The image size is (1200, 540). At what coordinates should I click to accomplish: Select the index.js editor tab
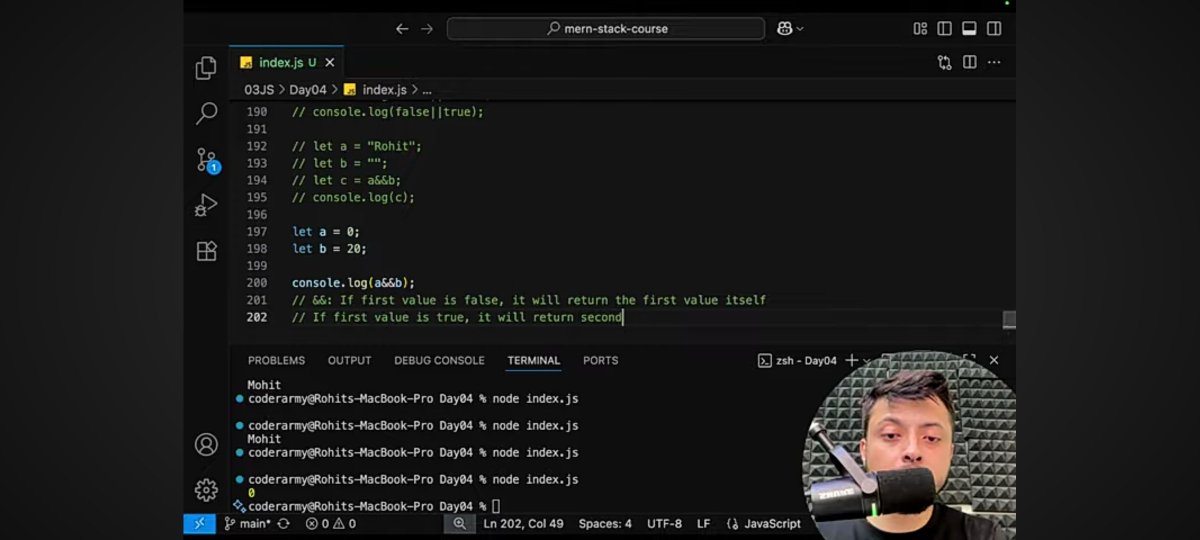pyautogui.click(x=286, y=62)
